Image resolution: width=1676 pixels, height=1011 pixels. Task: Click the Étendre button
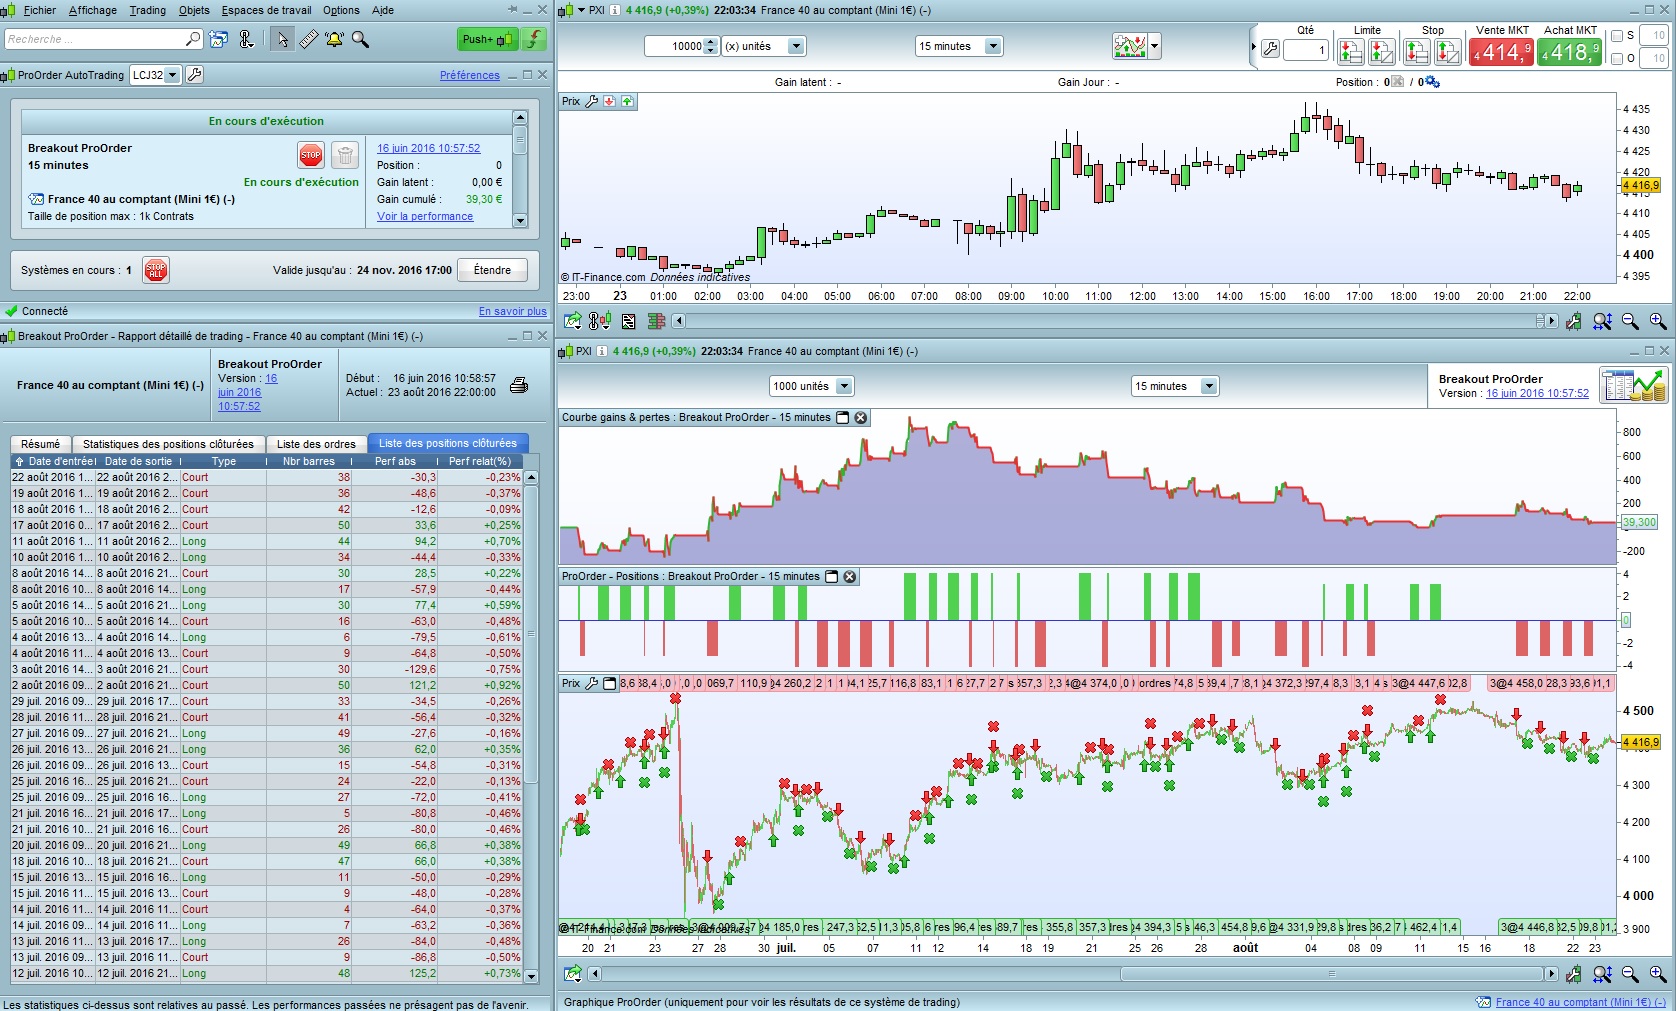pos(492,270)
